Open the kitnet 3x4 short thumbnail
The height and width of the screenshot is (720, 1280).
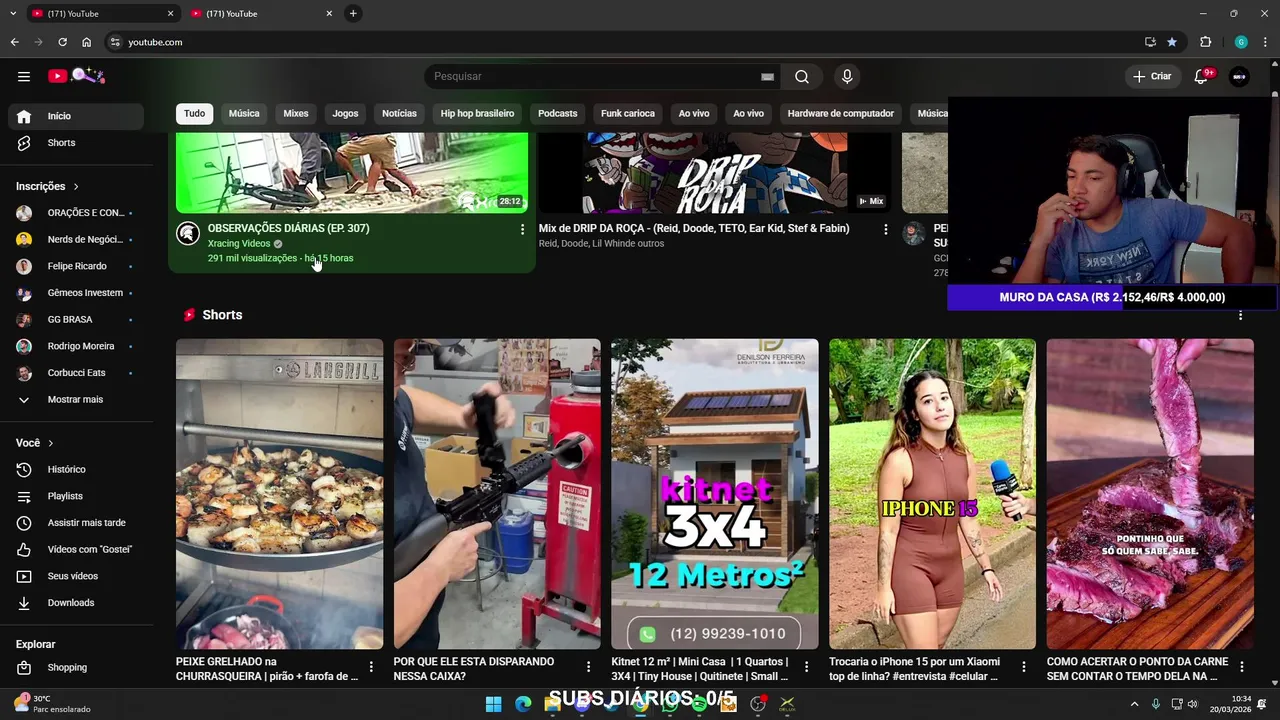point(715,494)
